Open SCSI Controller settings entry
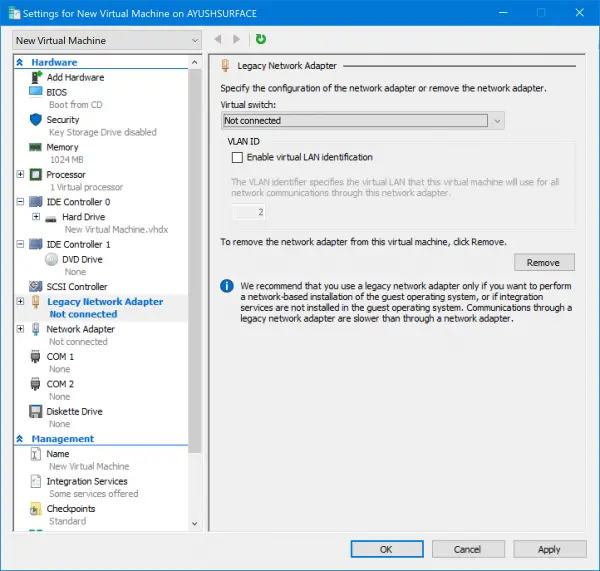600x571 pixels. click(x=77, y=287)
